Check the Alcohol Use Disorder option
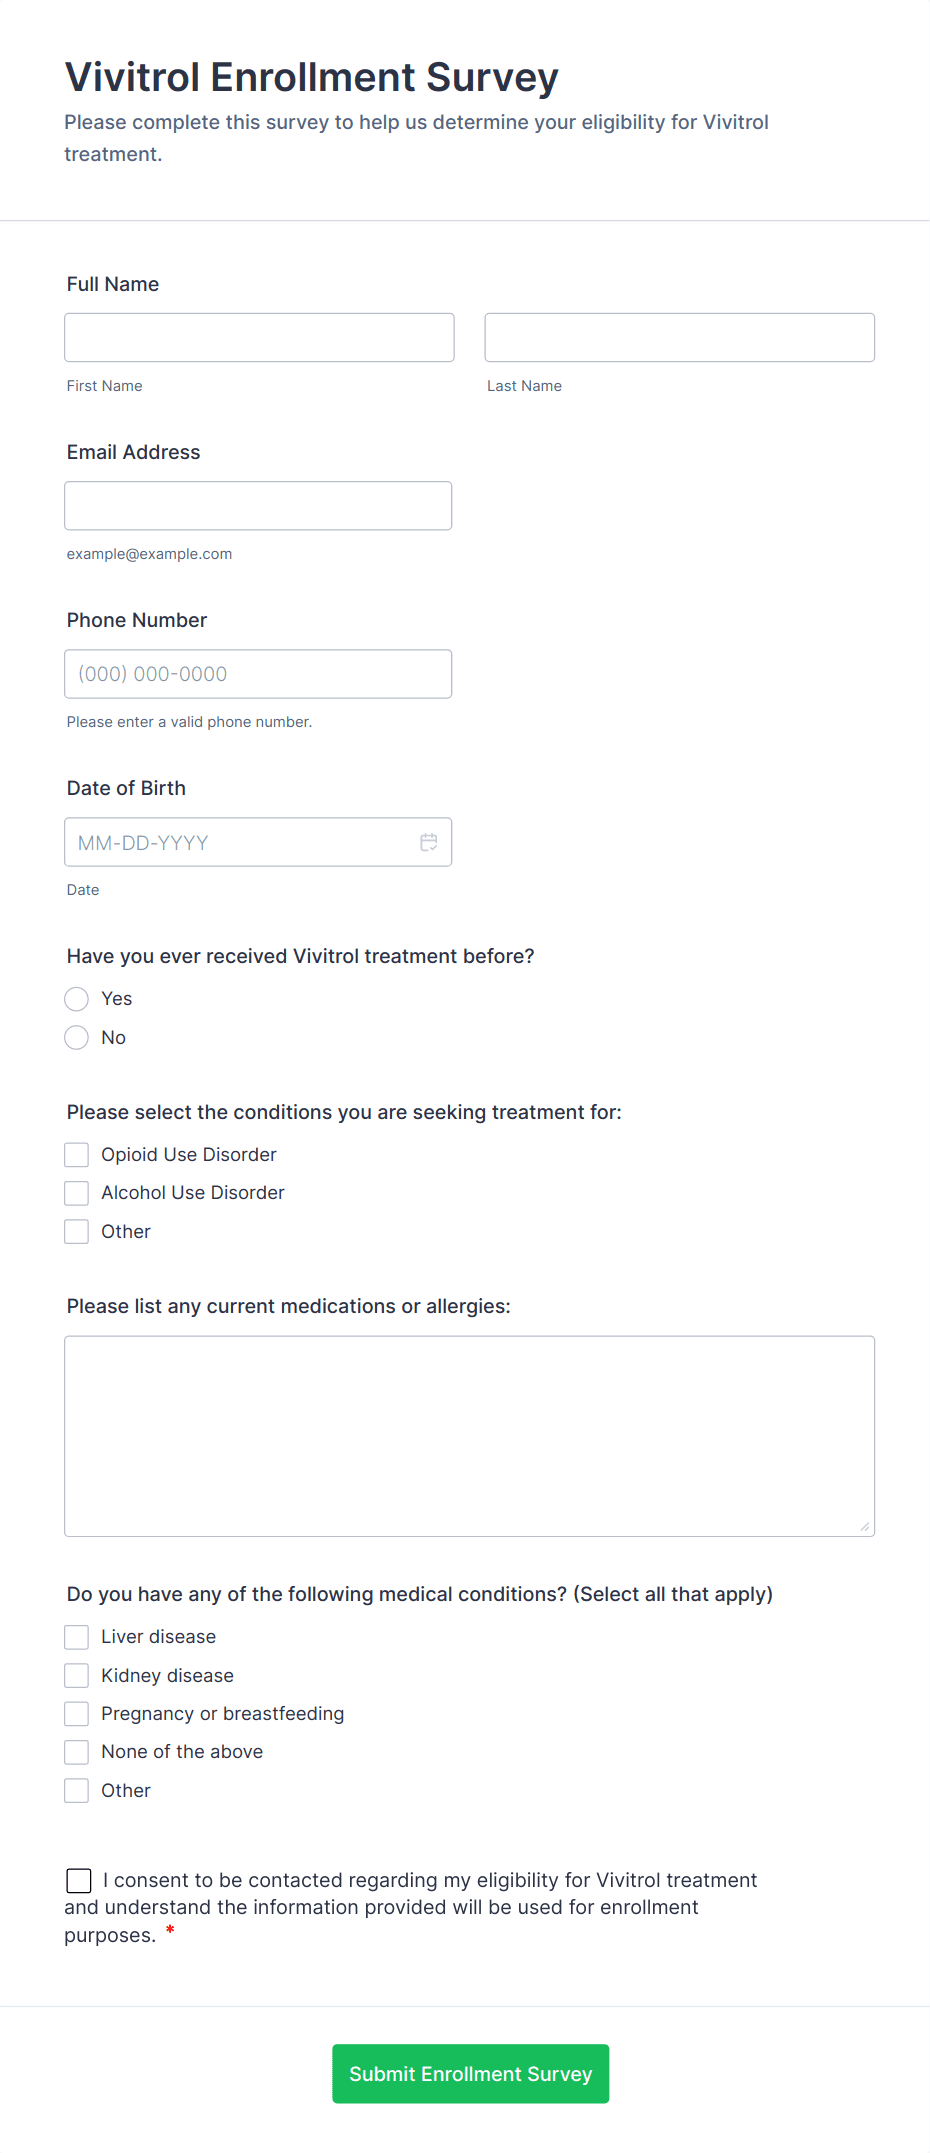 (76, 1192)
